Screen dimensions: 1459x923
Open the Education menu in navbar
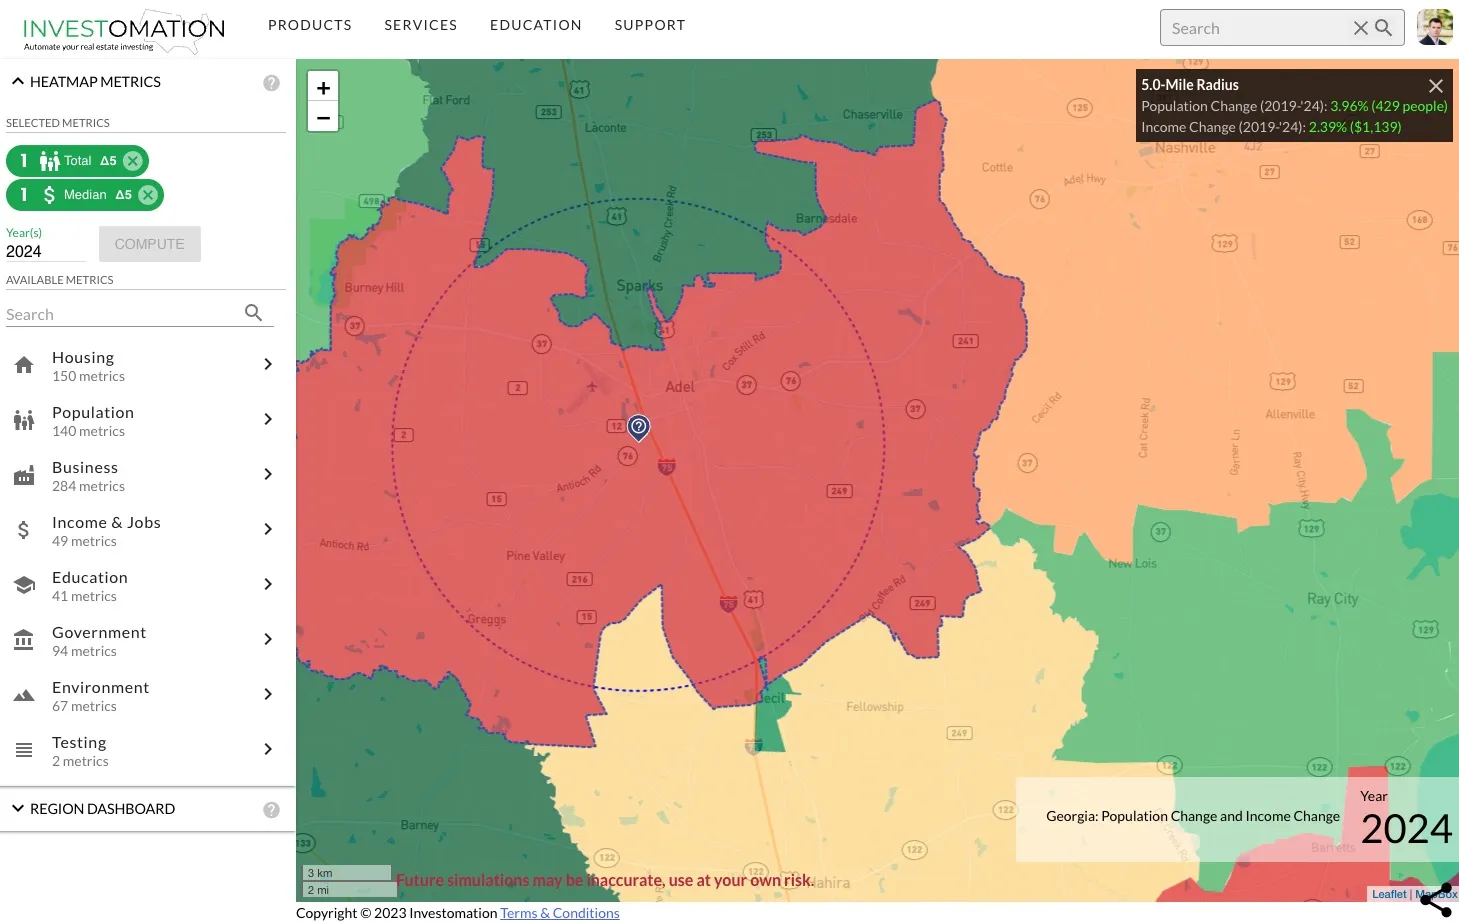point(536,25)
